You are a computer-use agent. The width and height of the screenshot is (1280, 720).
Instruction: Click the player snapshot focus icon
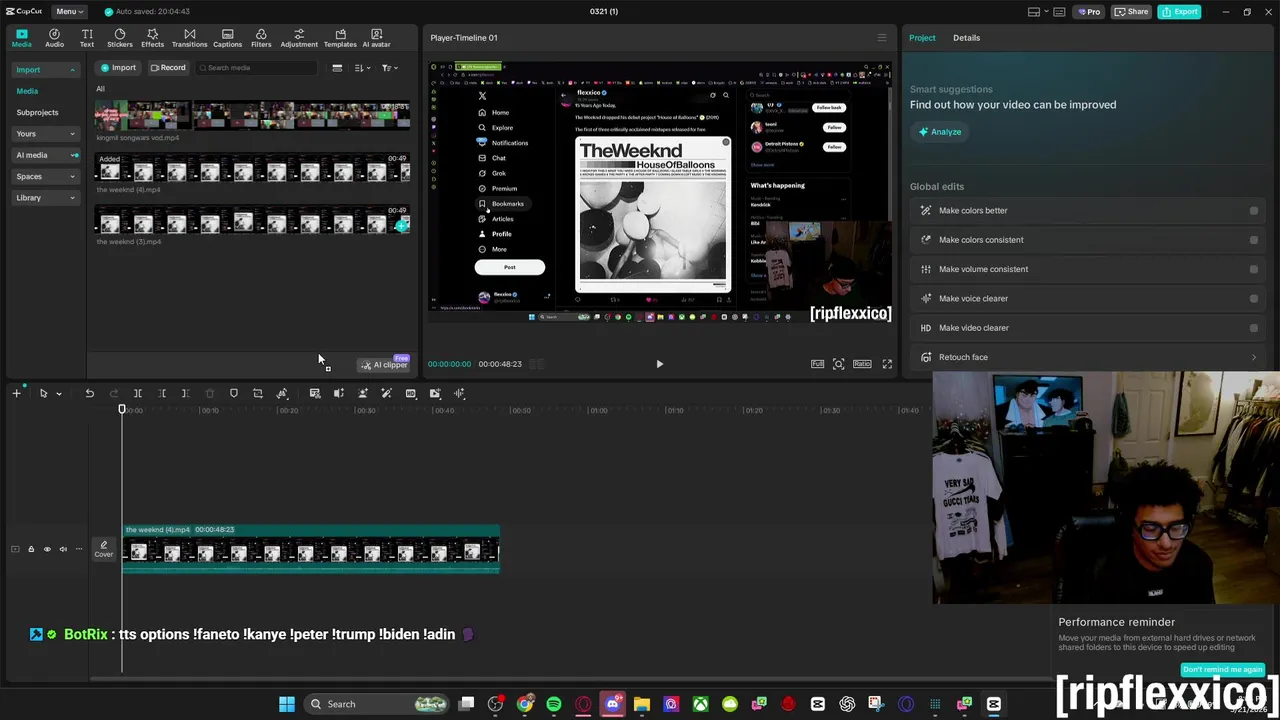tap(839, 364)
